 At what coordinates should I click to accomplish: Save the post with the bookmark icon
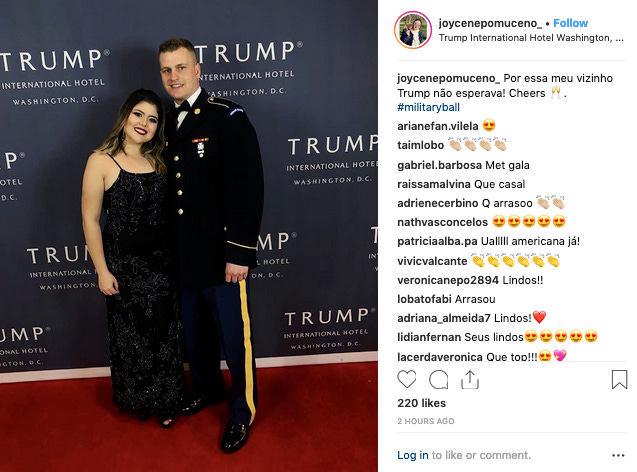619,380
